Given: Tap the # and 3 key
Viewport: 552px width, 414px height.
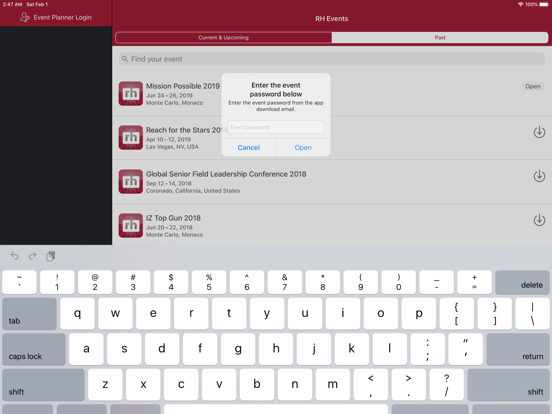Looking at the screenshot, I should pyautogui.click(x=133, y=282).
